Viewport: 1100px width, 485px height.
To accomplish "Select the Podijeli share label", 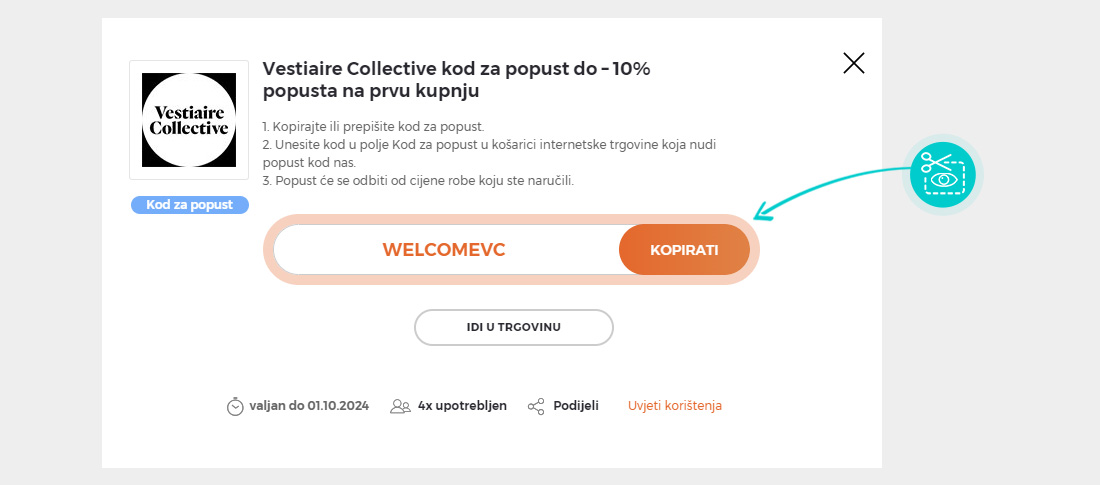I will (576, 406).
